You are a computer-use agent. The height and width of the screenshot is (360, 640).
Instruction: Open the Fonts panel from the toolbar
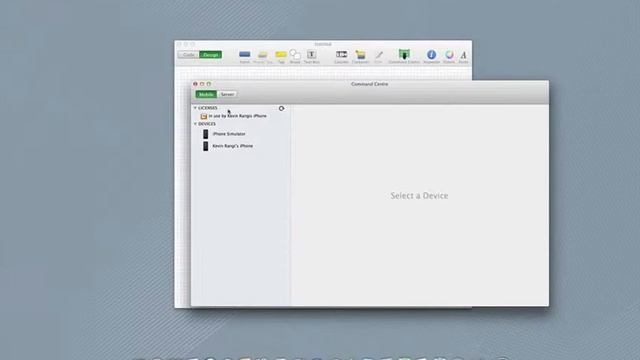tap(463, 56)
